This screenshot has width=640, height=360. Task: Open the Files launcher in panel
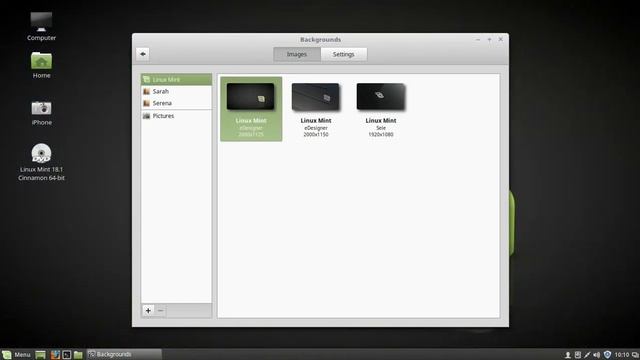(78, 354)
